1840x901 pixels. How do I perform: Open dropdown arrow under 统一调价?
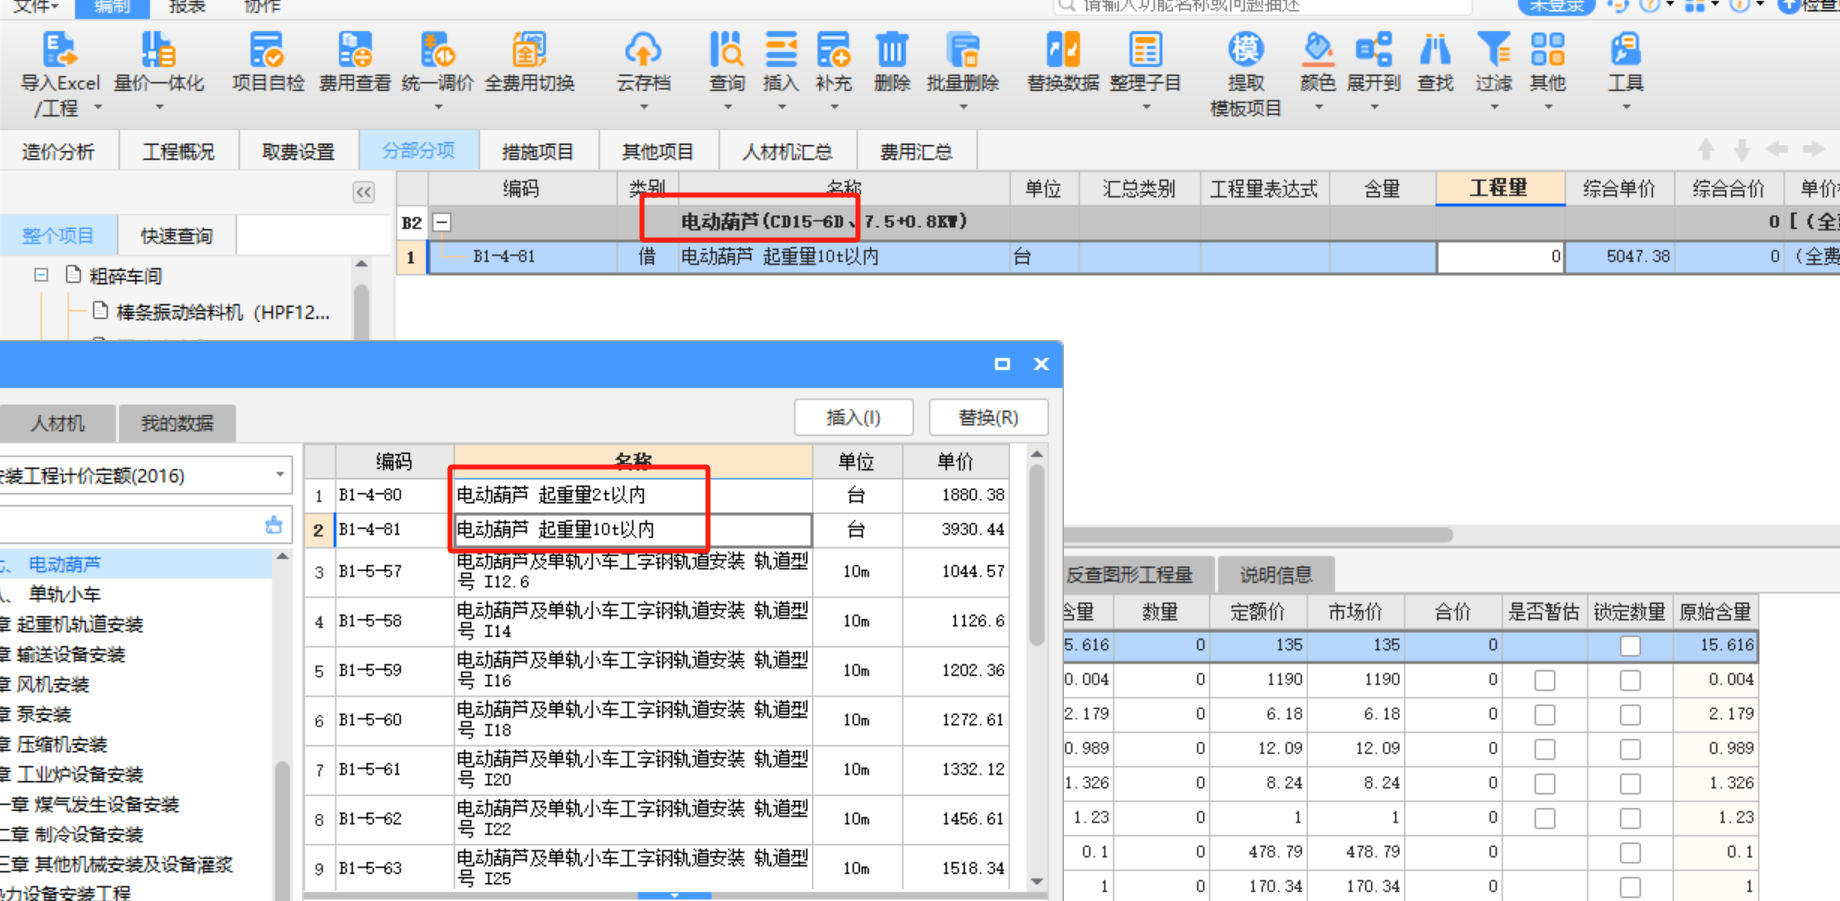(437, 107)
